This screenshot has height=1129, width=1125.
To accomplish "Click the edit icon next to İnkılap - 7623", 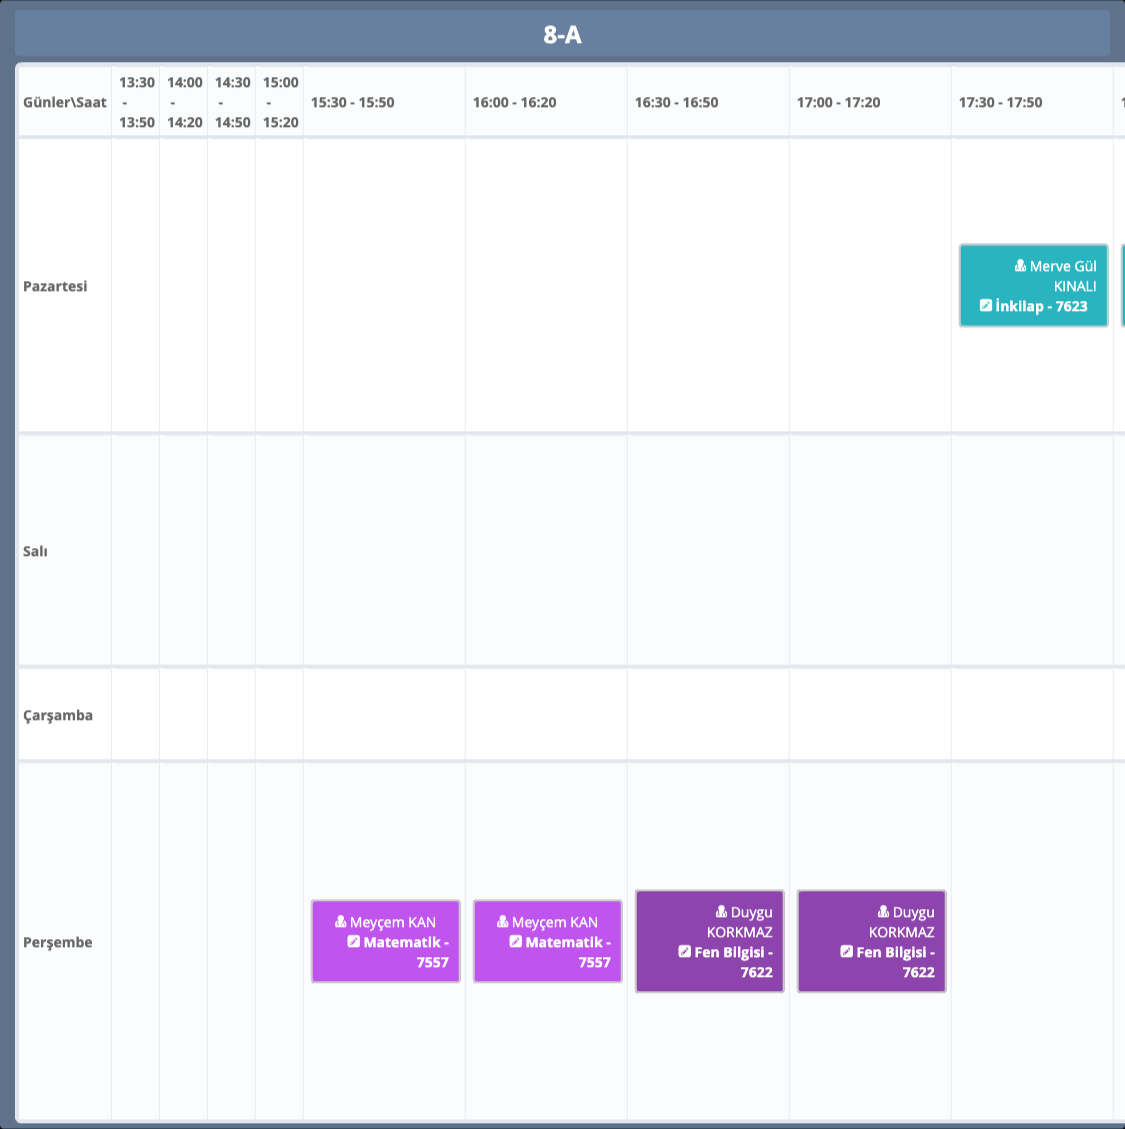I will (x=986, y=306).
